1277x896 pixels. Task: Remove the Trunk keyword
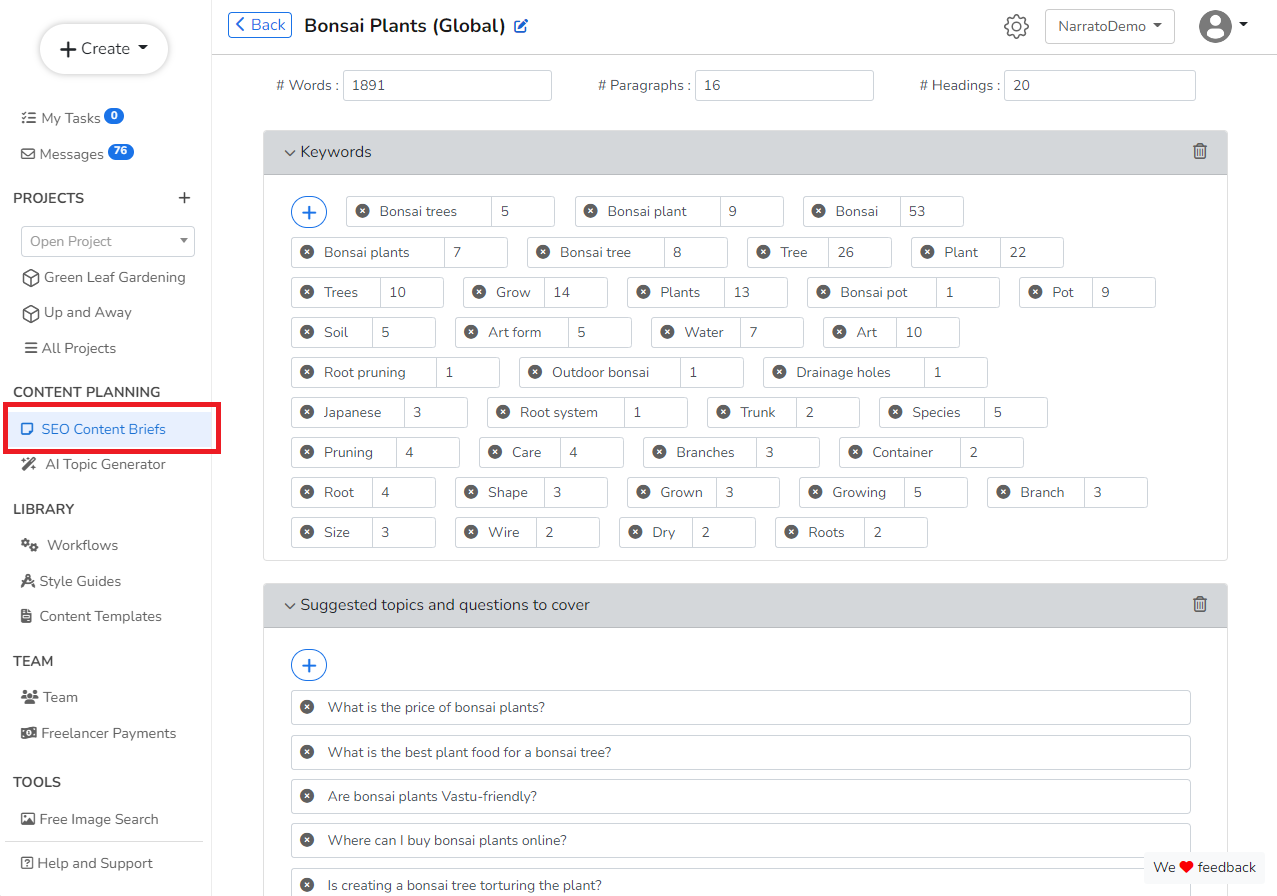point(723,412)
